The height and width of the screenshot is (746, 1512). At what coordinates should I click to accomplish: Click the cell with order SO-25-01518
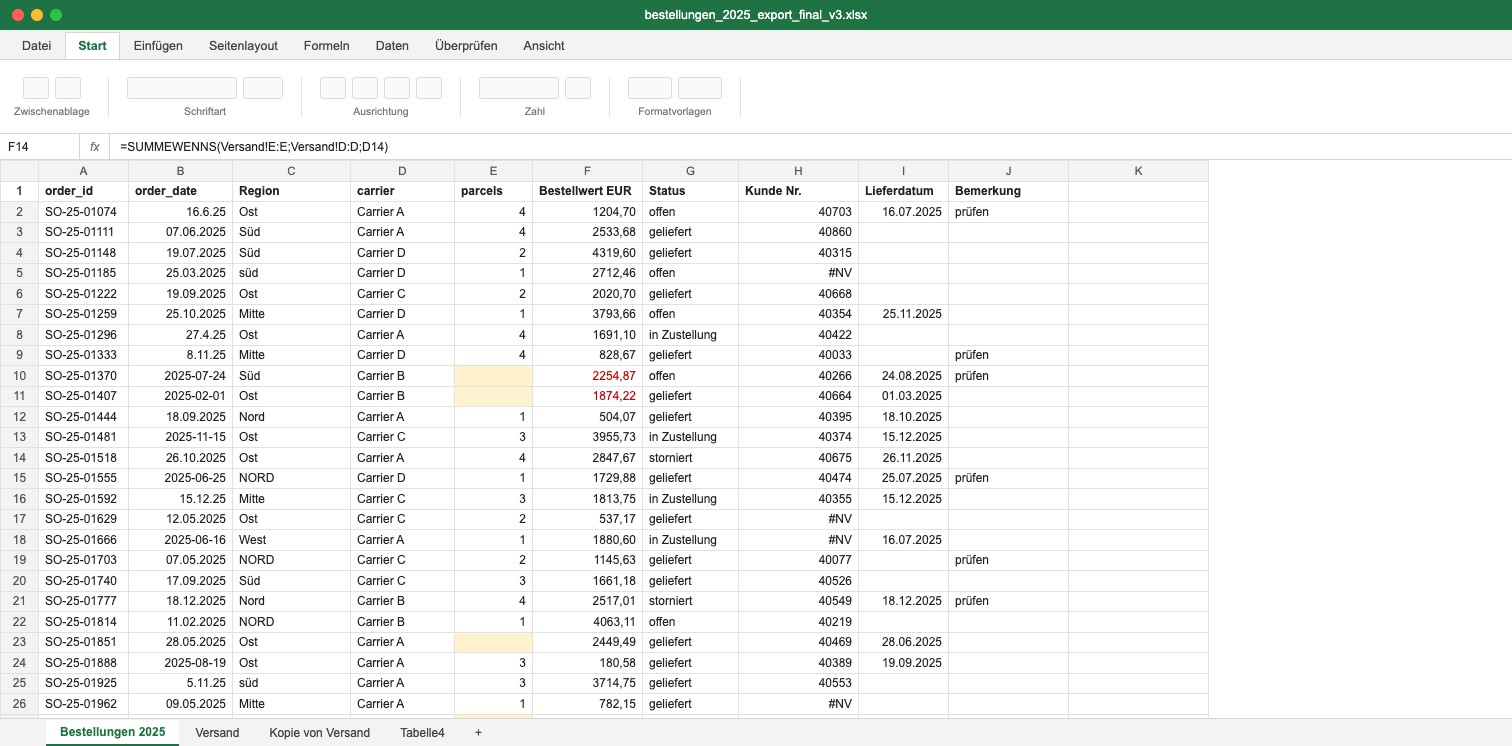[83, 457]
